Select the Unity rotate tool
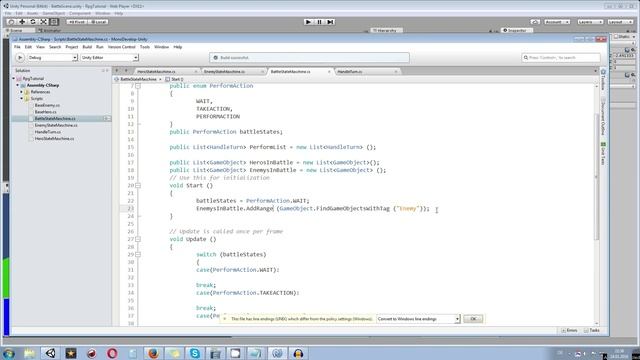This screenshot has width=640, height=360. 33,22
